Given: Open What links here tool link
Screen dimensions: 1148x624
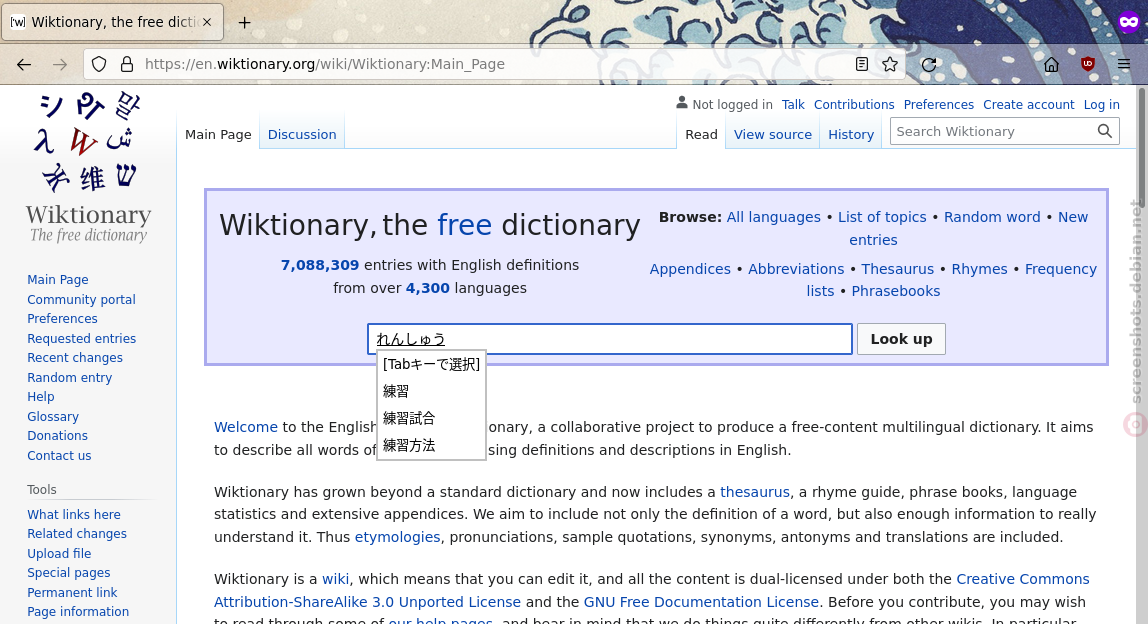Looking at the screenshot, I should [74, 515].
